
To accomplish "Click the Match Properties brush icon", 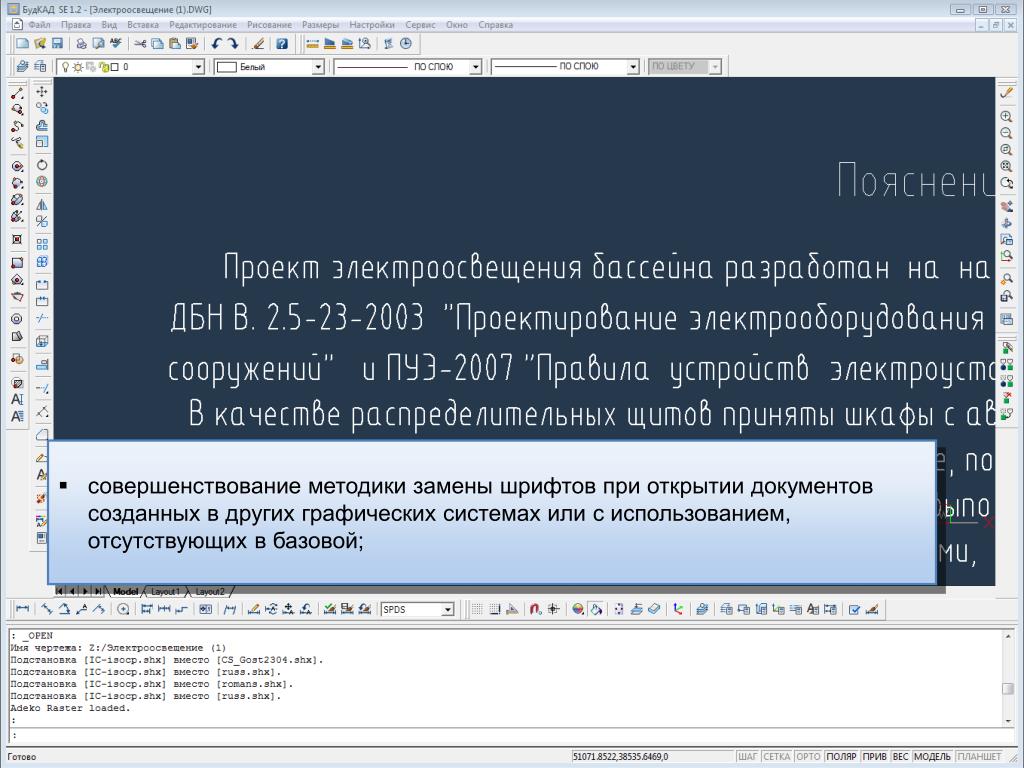I will tap(258, 44).
